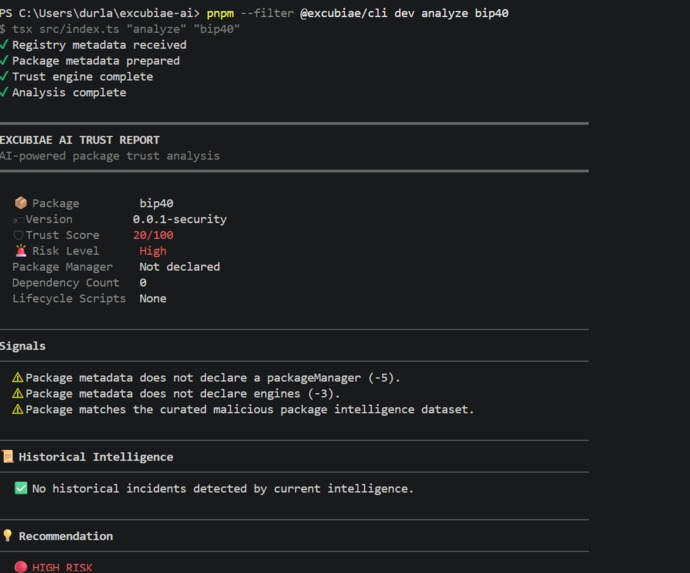
Task: Click the 'Lifecycle Scripts' label
Action: 69,298
